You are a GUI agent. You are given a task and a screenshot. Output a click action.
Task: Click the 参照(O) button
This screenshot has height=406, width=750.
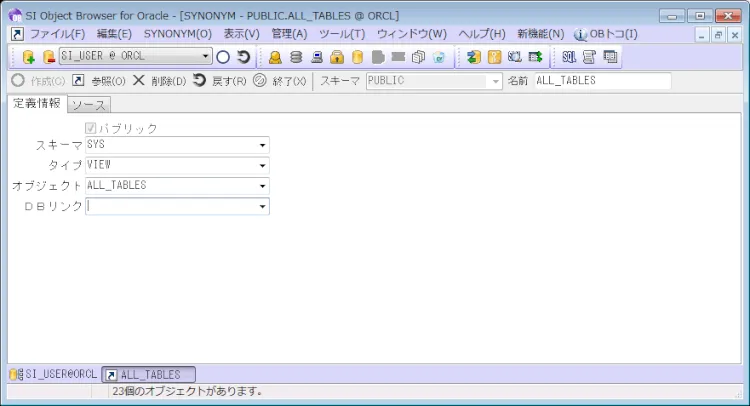[99, 81]
